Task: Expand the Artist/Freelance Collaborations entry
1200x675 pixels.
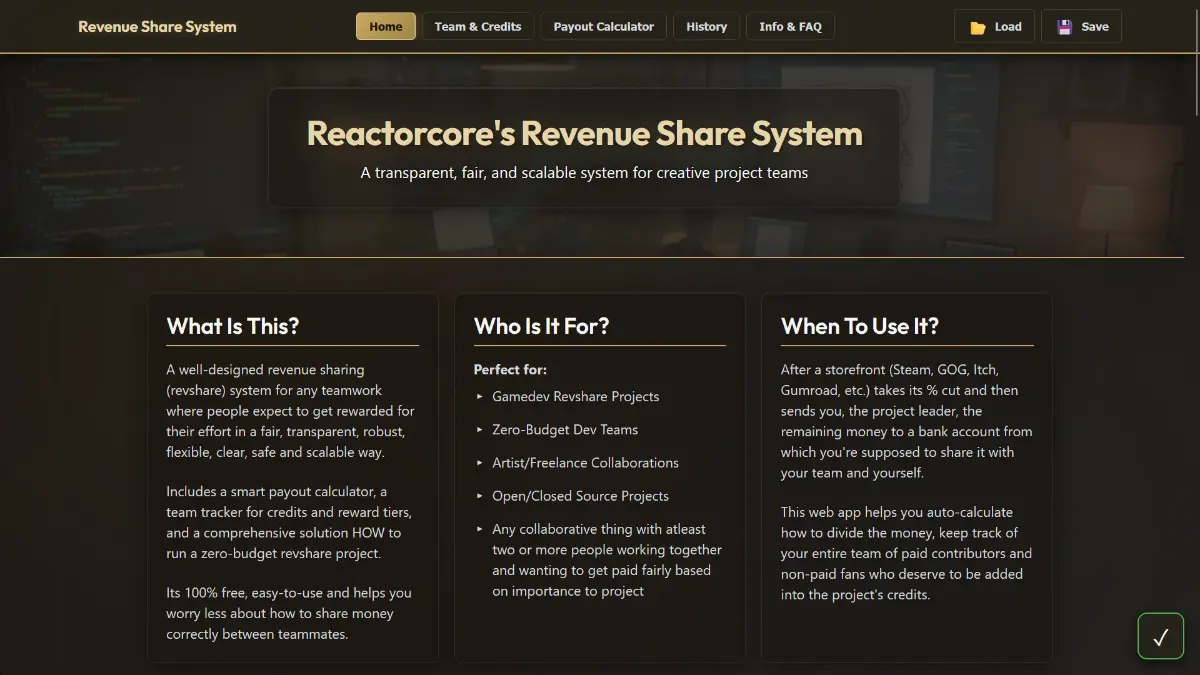Action: [x=585, y=462]
